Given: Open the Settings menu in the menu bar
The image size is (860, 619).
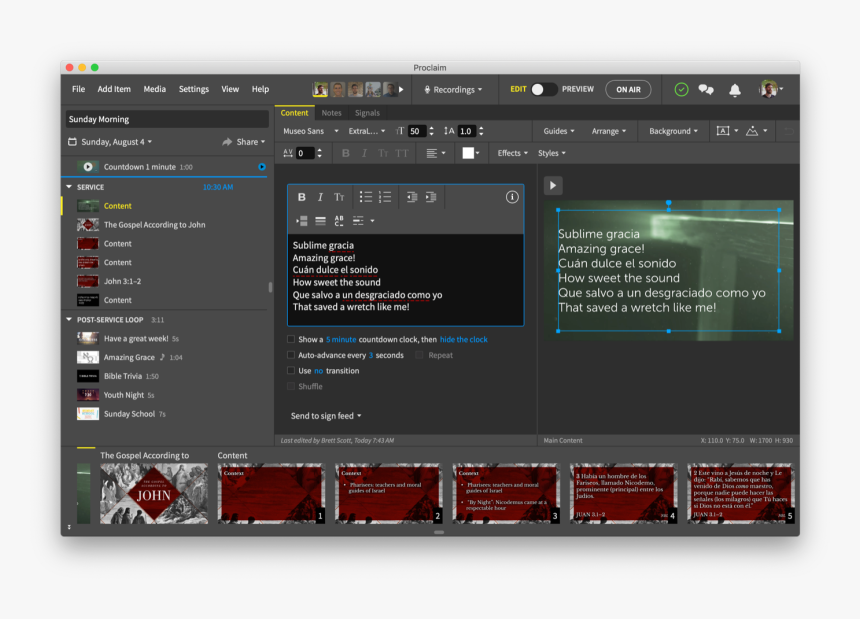Looking at the screenshot, I should 193,89.
